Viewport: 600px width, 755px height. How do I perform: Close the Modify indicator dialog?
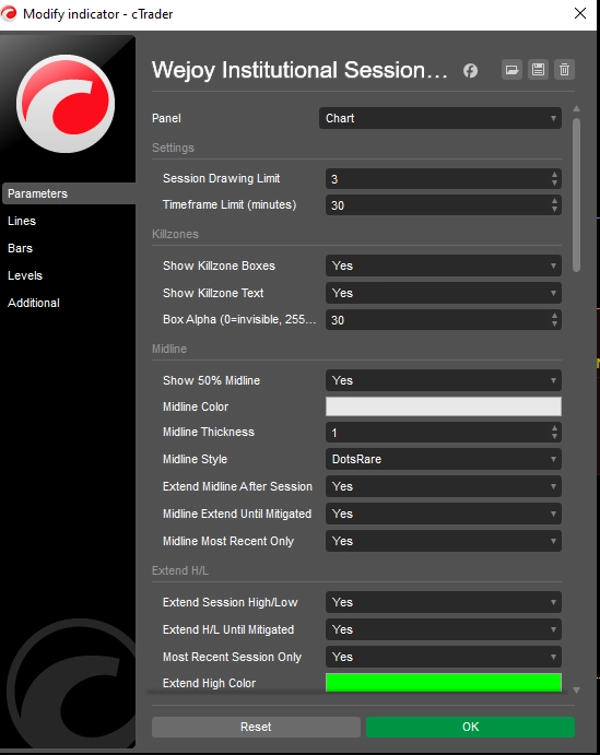pos(580,13)
